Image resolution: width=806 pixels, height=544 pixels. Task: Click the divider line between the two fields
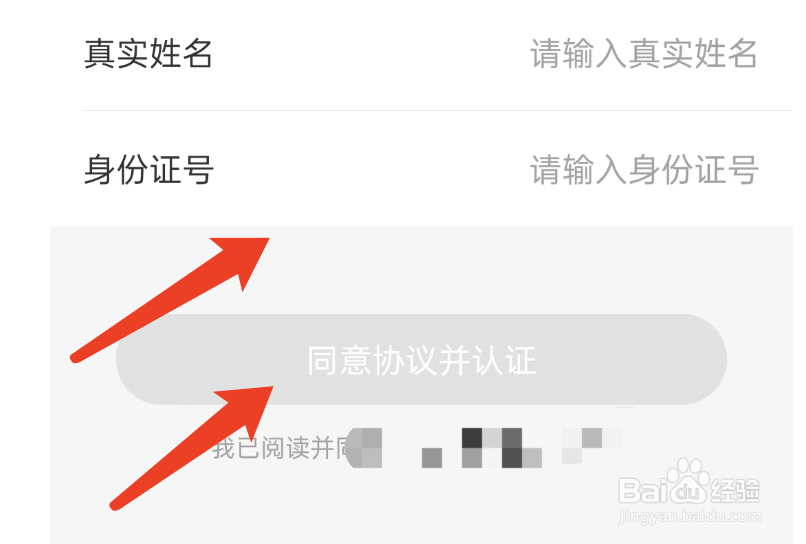438,110
